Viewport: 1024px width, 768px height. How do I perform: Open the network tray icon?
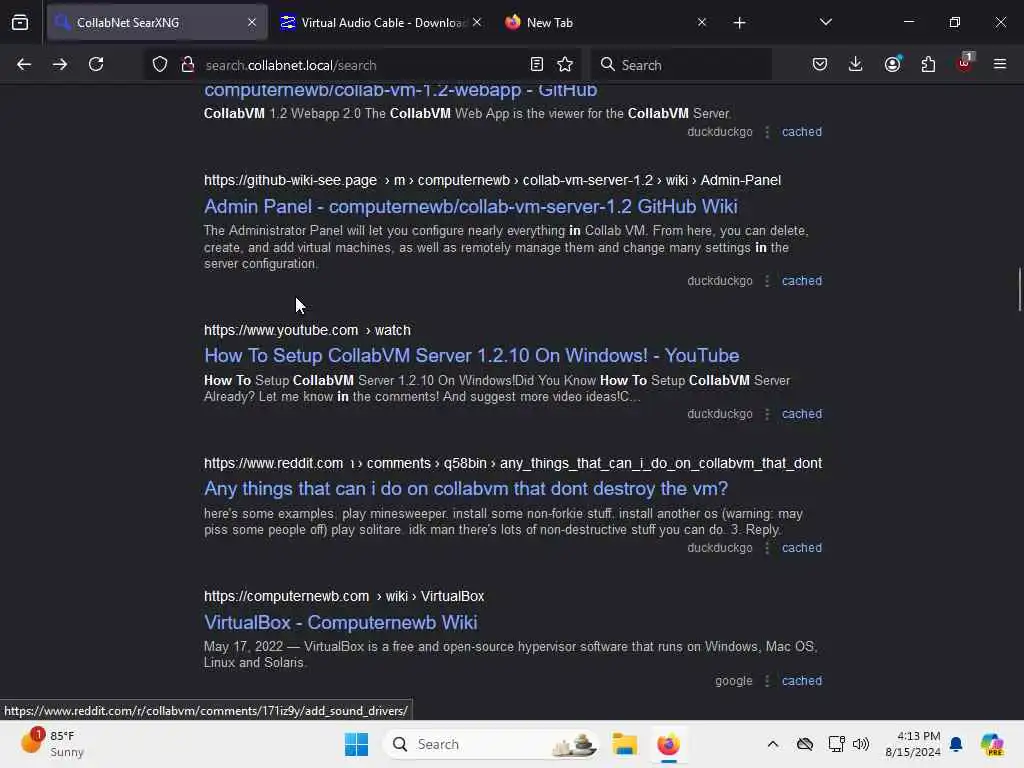pyautogui.click(x=836, y=744)
